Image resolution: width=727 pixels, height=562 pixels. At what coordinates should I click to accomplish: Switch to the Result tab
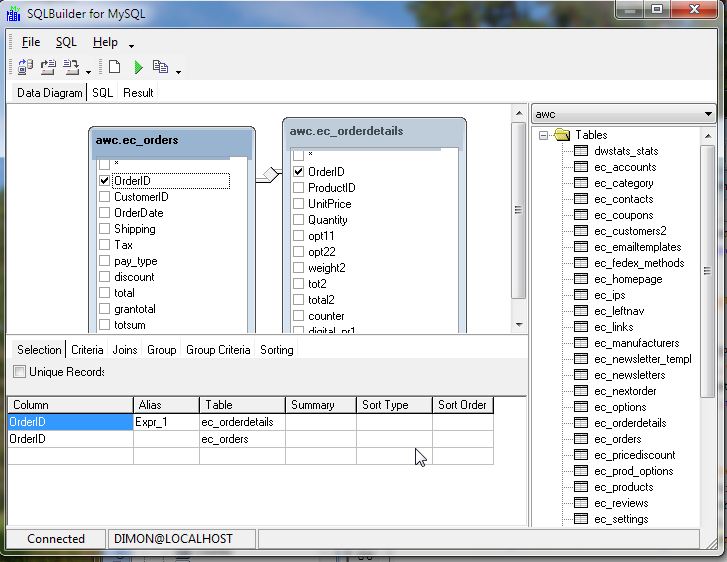click(138, 93)
